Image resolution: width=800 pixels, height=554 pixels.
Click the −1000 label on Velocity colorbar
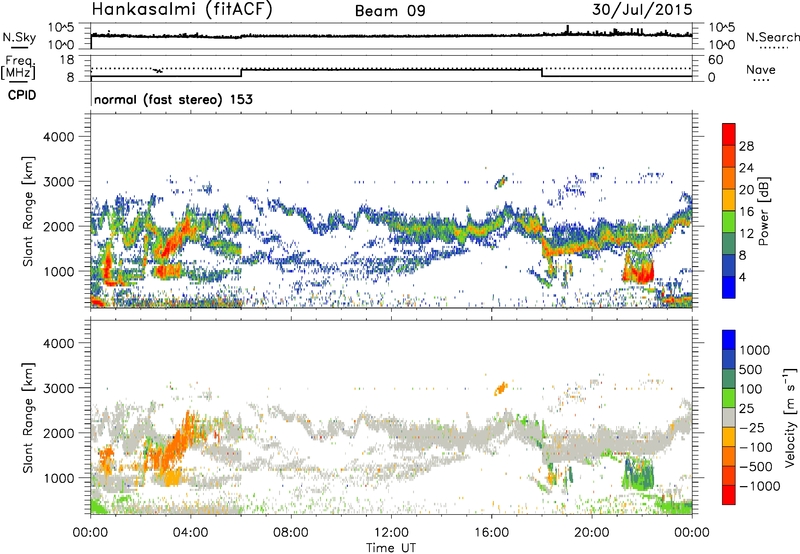click(x=760, y=486)
